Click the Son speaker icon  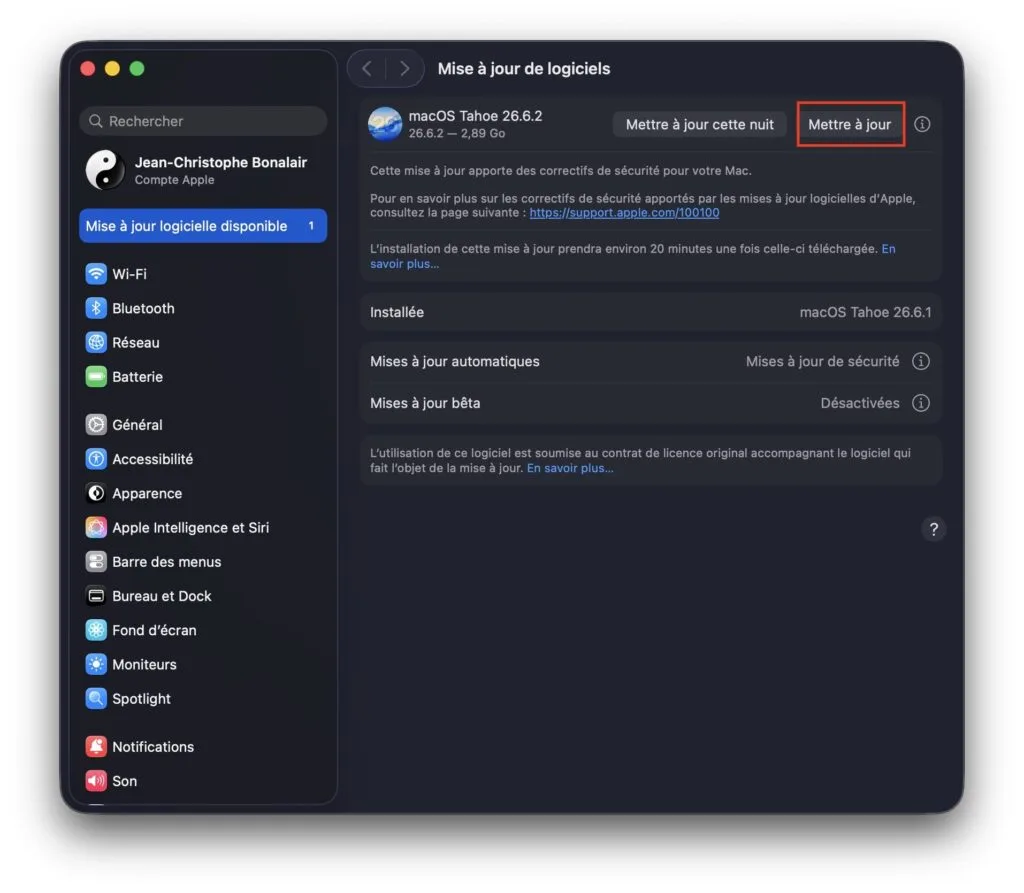[x=96, y=781]
